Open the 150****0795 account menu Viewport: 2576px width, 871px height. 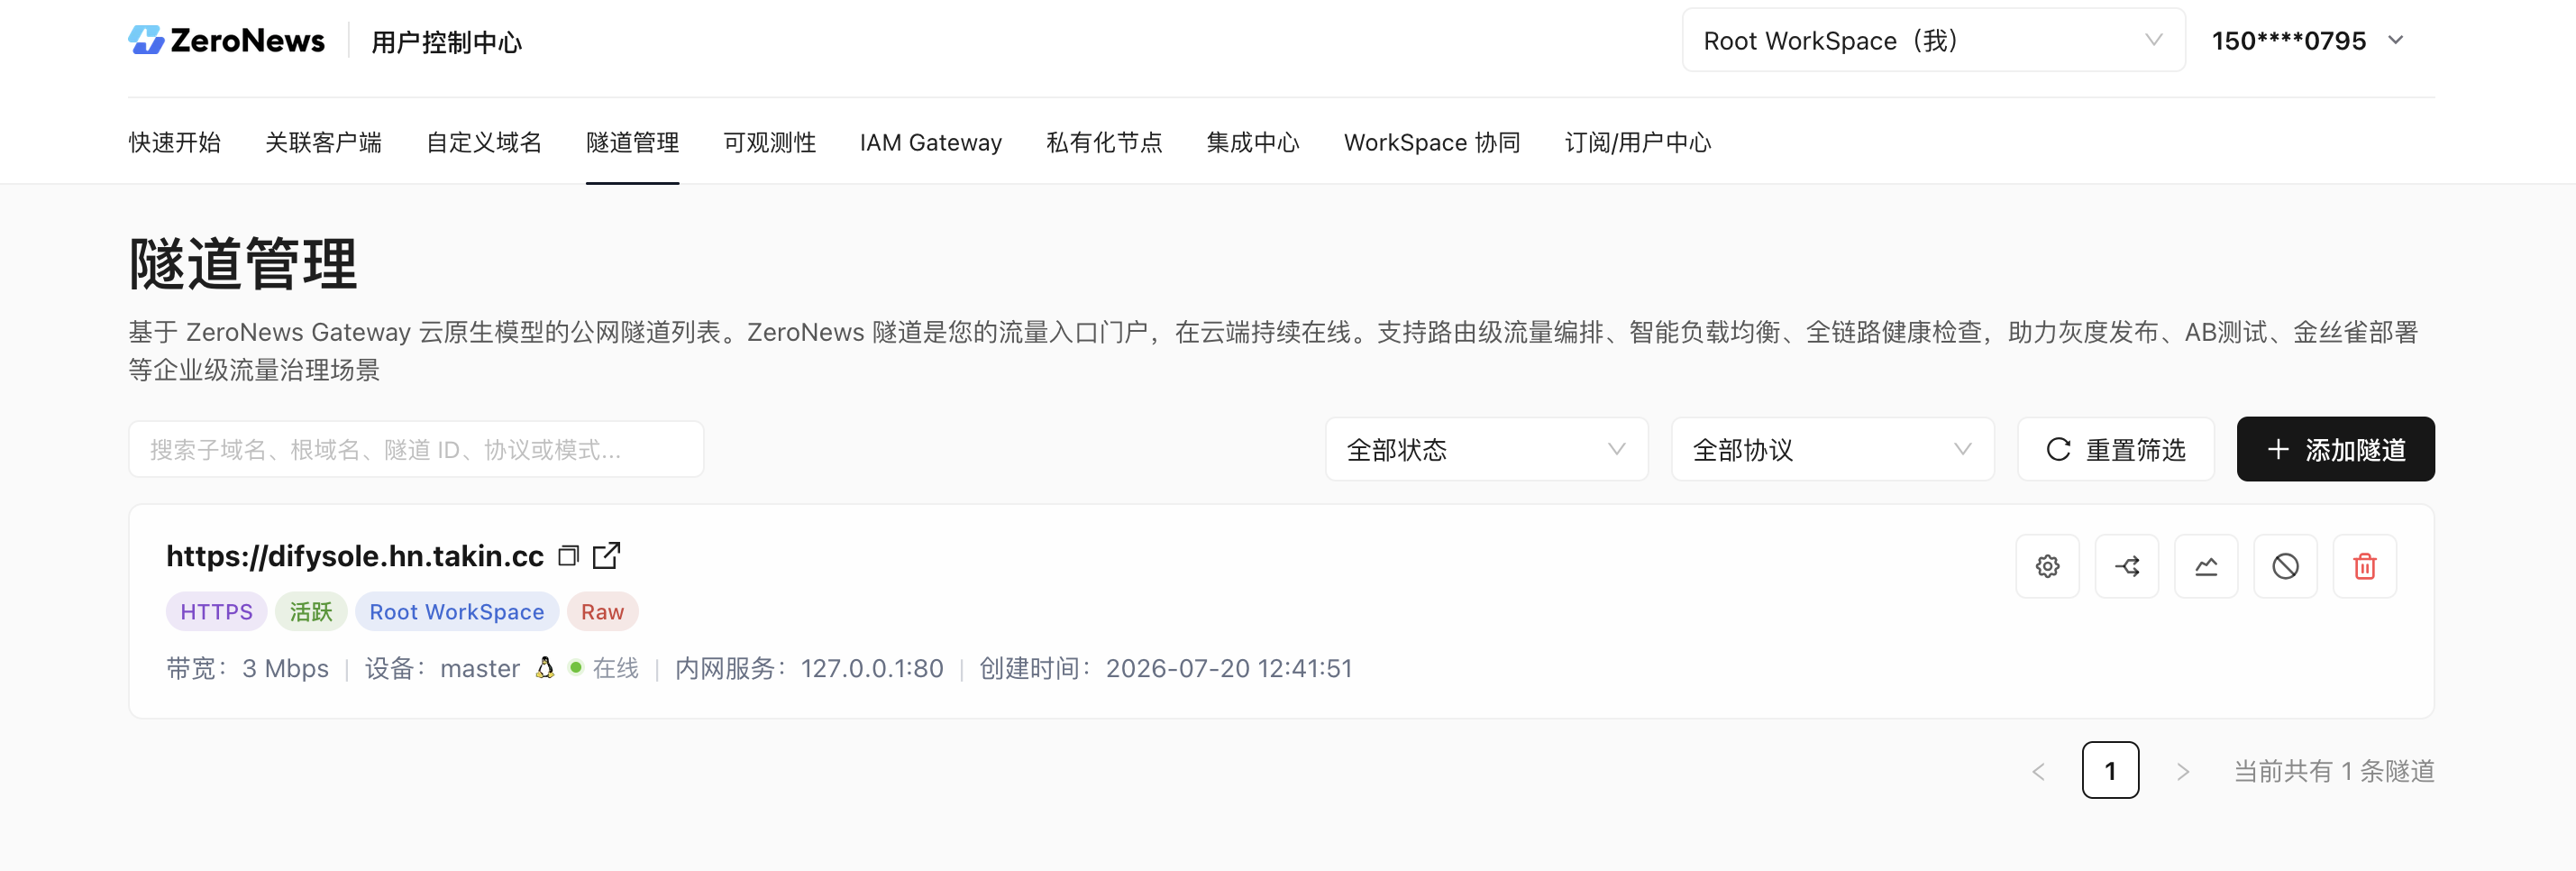pyautogui.click(x=2308, y=40)
